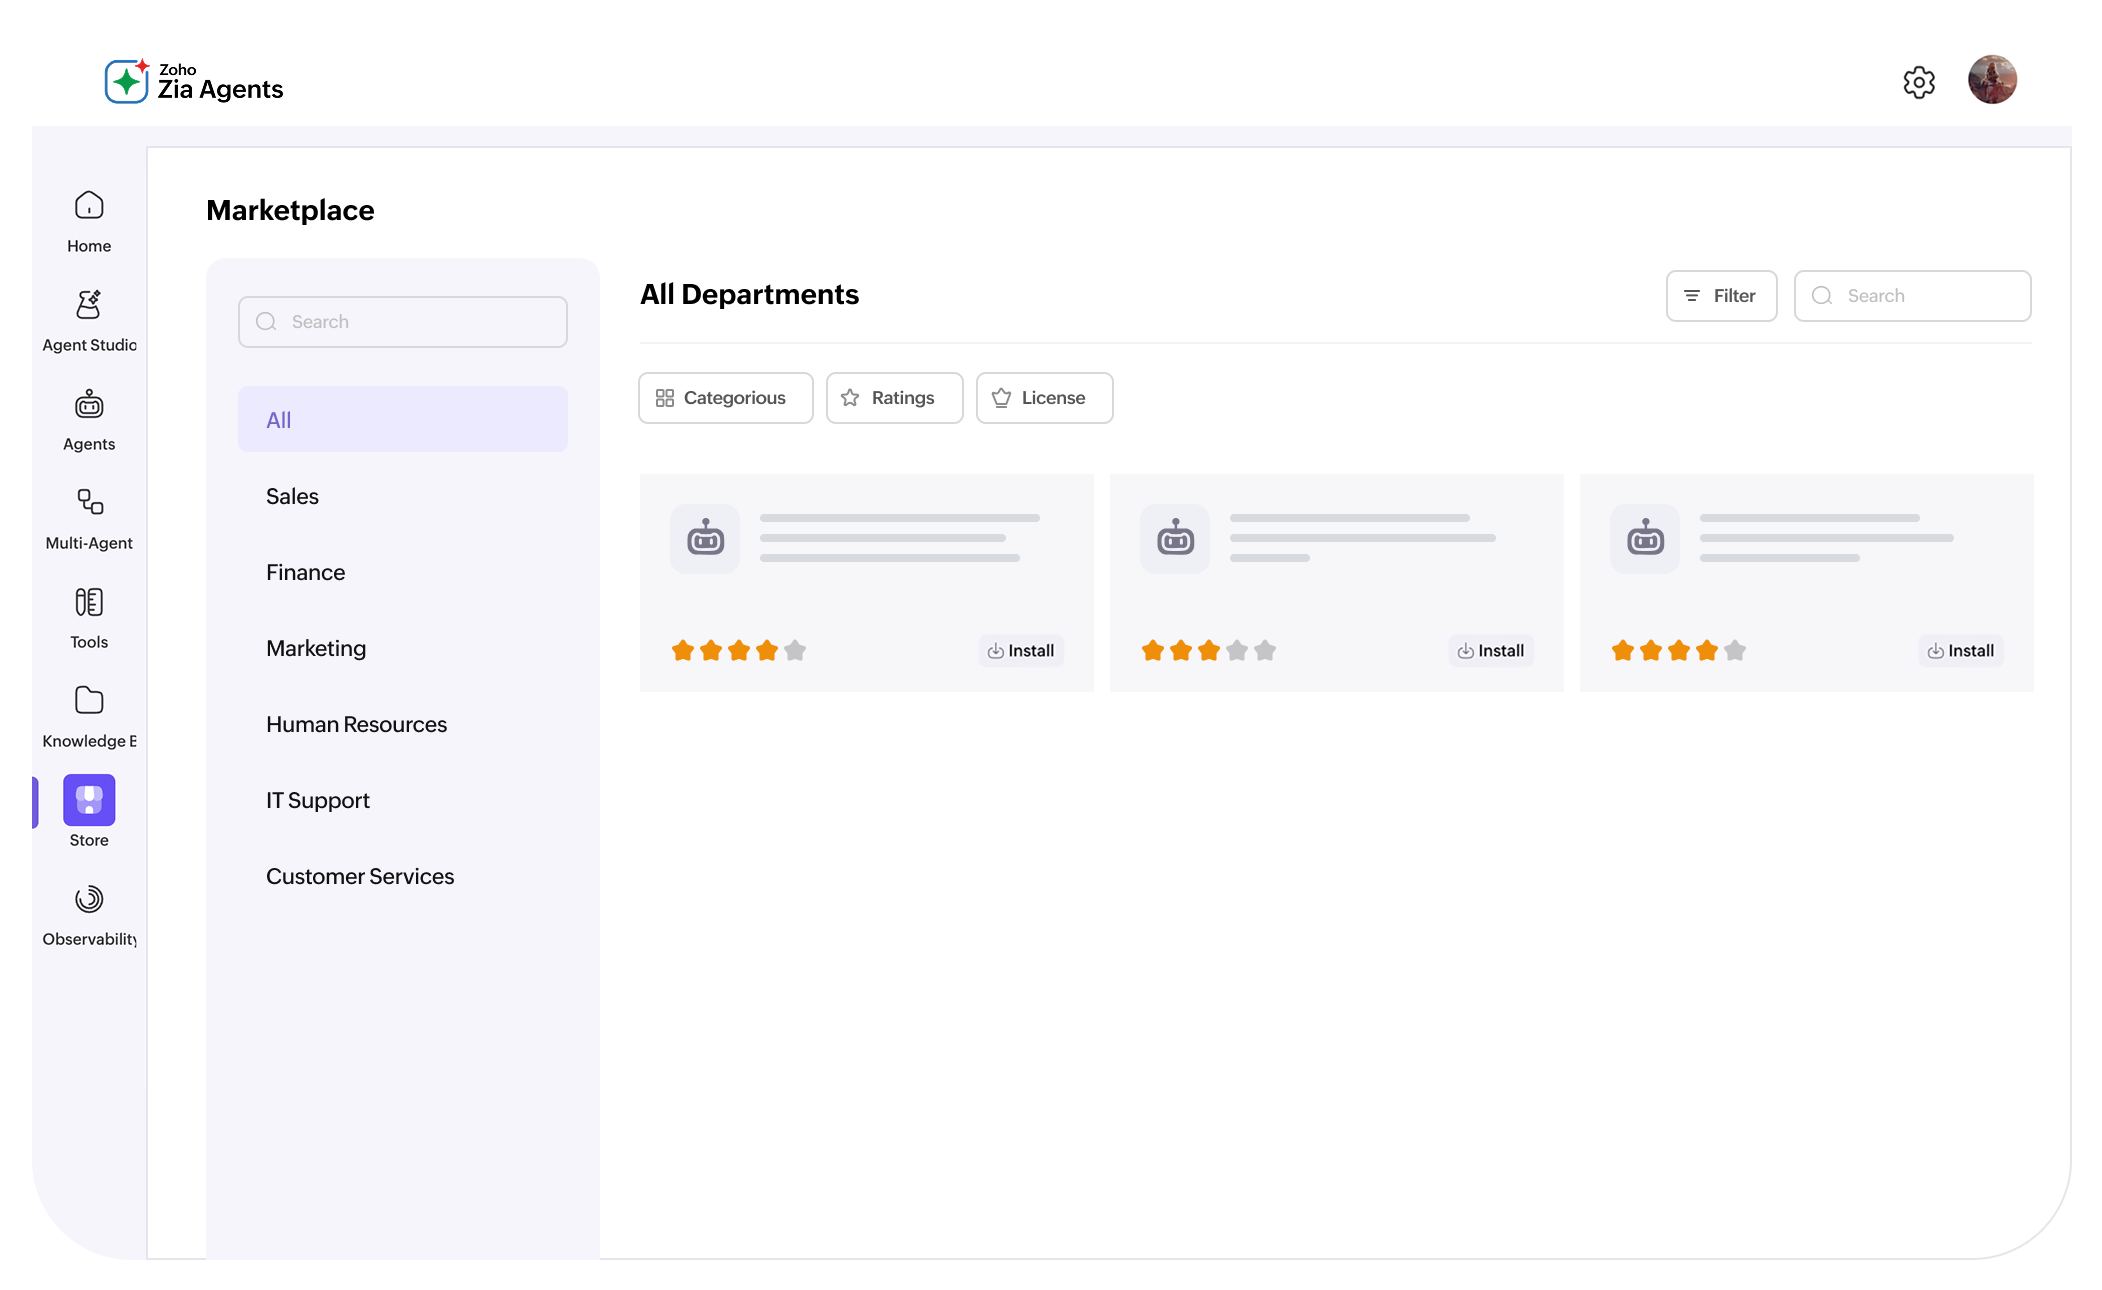This screenshot has width=2102, height=1290.
Task: Switch to the Sales department category
Action: pyautogui.click(x=292, y=496)
